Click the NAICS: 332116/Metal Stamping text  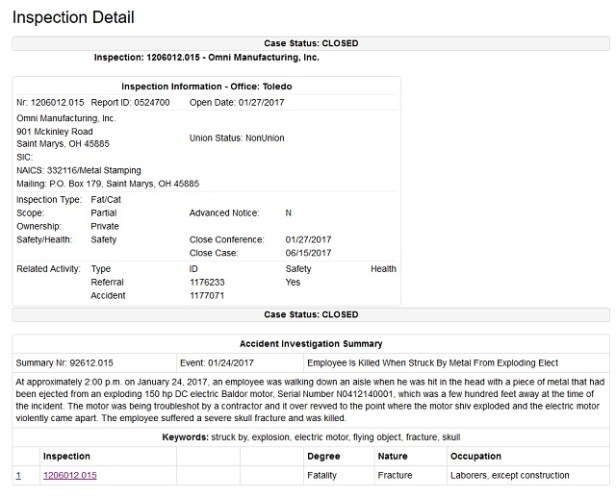(x=79, y=170)
